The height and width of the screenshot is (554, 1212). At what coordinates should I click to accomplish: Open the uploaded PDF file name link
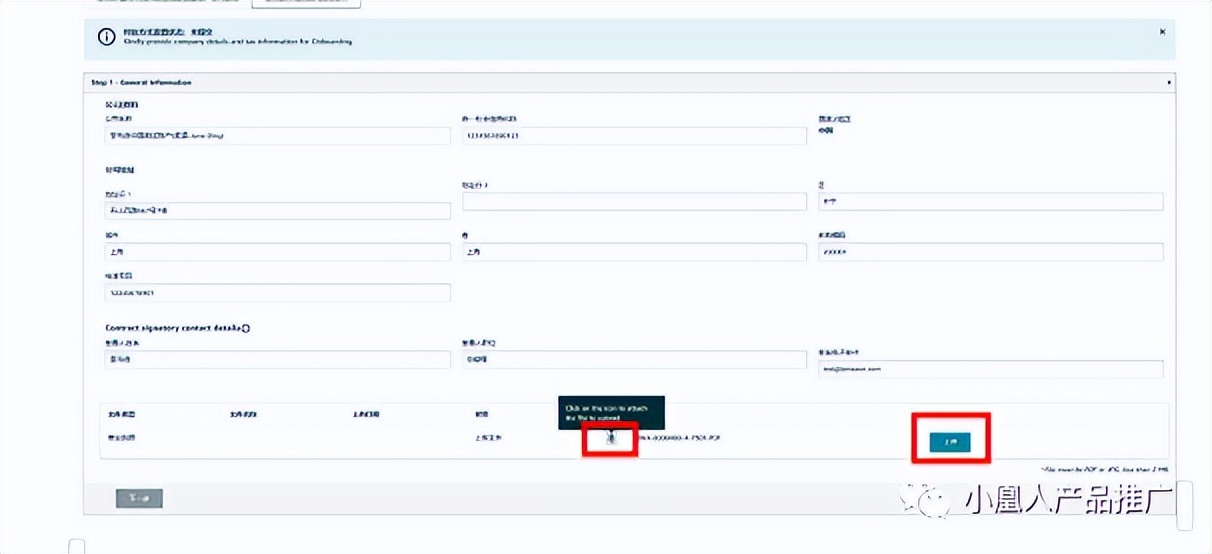[x=680, y=439]
